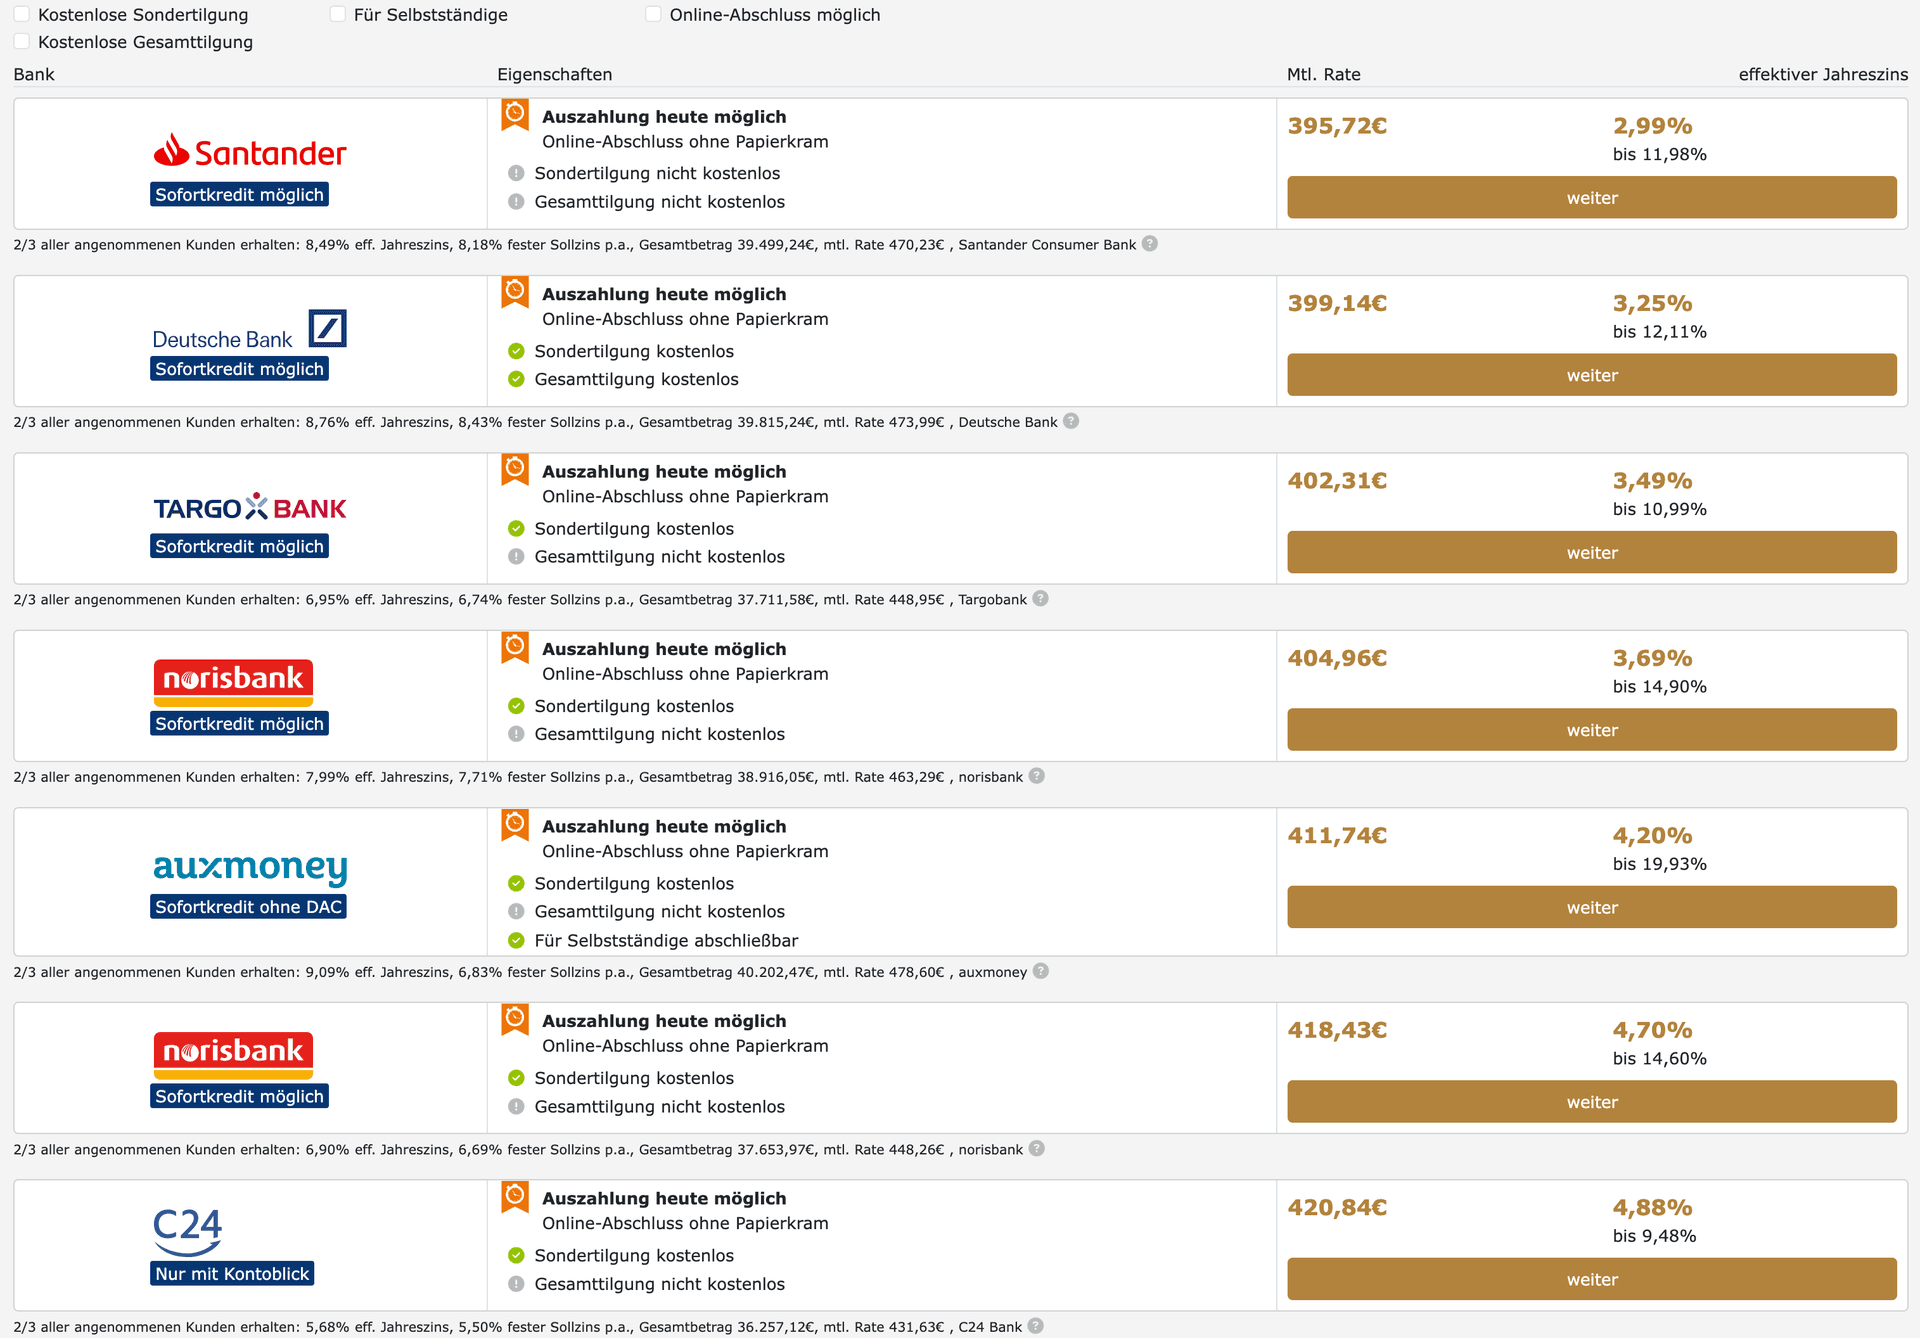Image resolution: width=1920 pixels, height=1338 pixels.
Task: Tick the Für Selbstständige checkbox
Action: pos(338,14)
